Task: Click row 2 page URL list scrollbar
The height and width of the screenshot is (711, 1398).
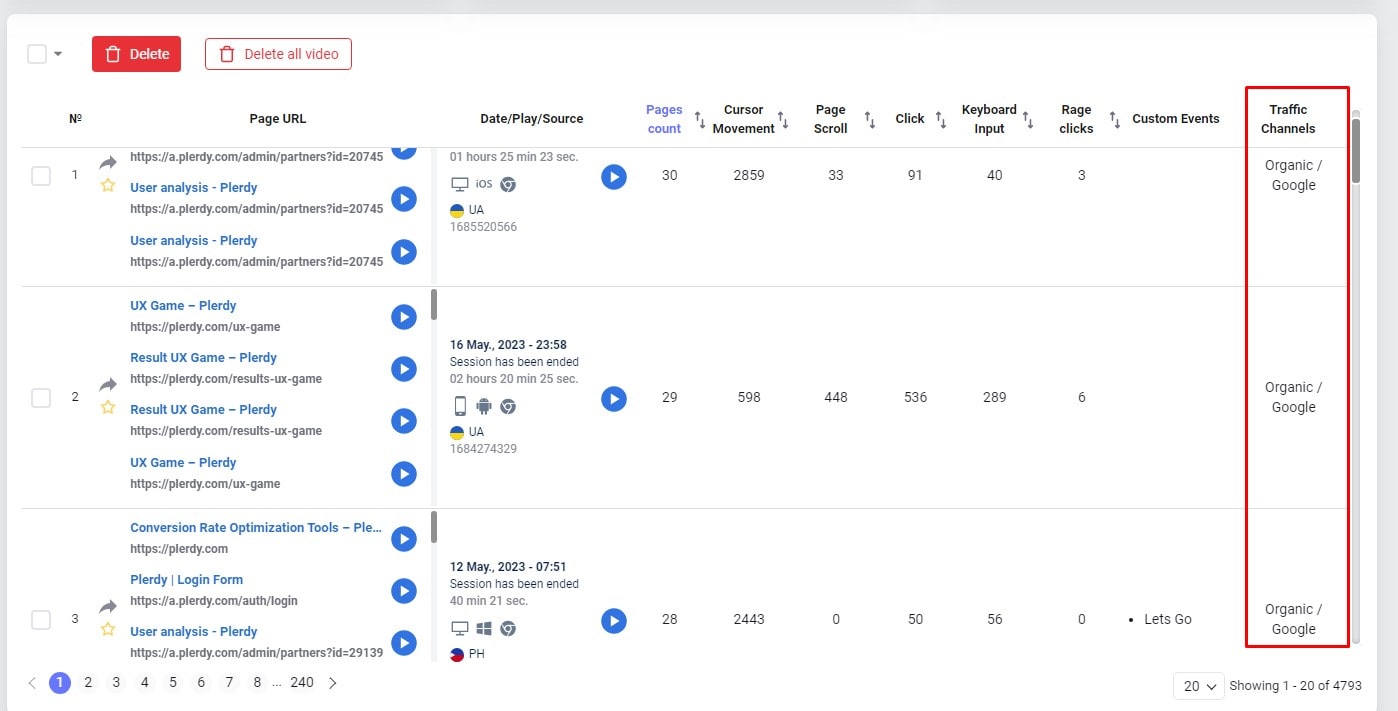Action: 434,304
